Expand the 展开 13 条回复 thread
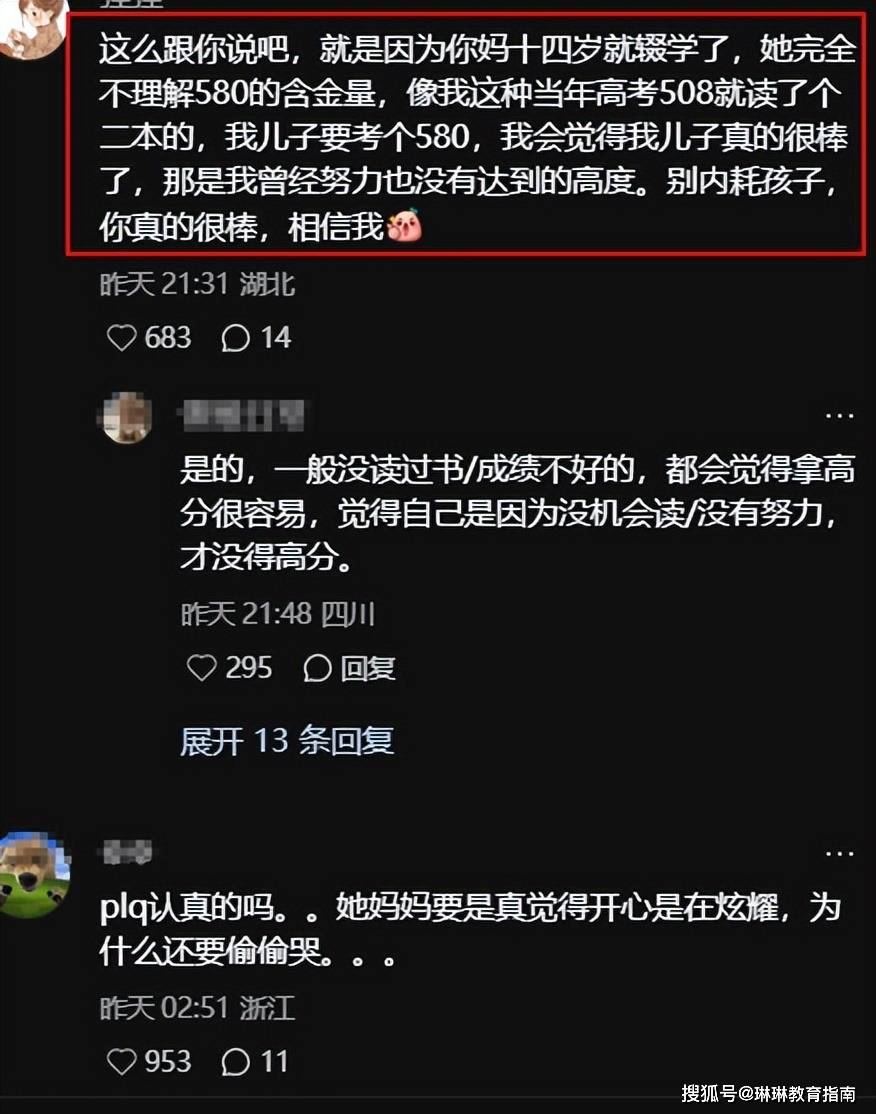Screen dimensions: 876x1114 click(x=287, y=741)
